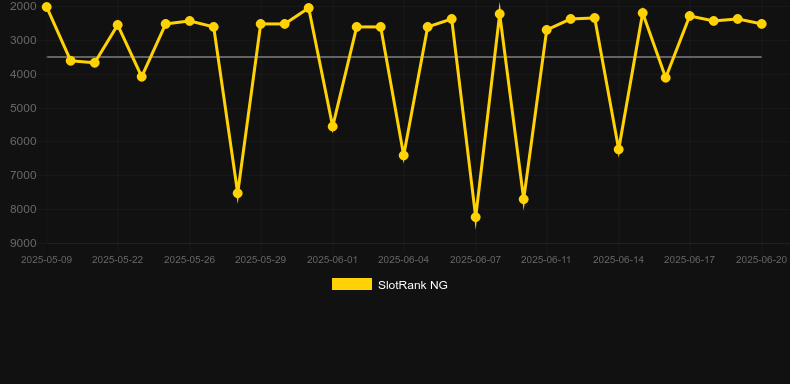Select the data point on 2025-05-26
The image size is (790, 384).
coord(190,21)
